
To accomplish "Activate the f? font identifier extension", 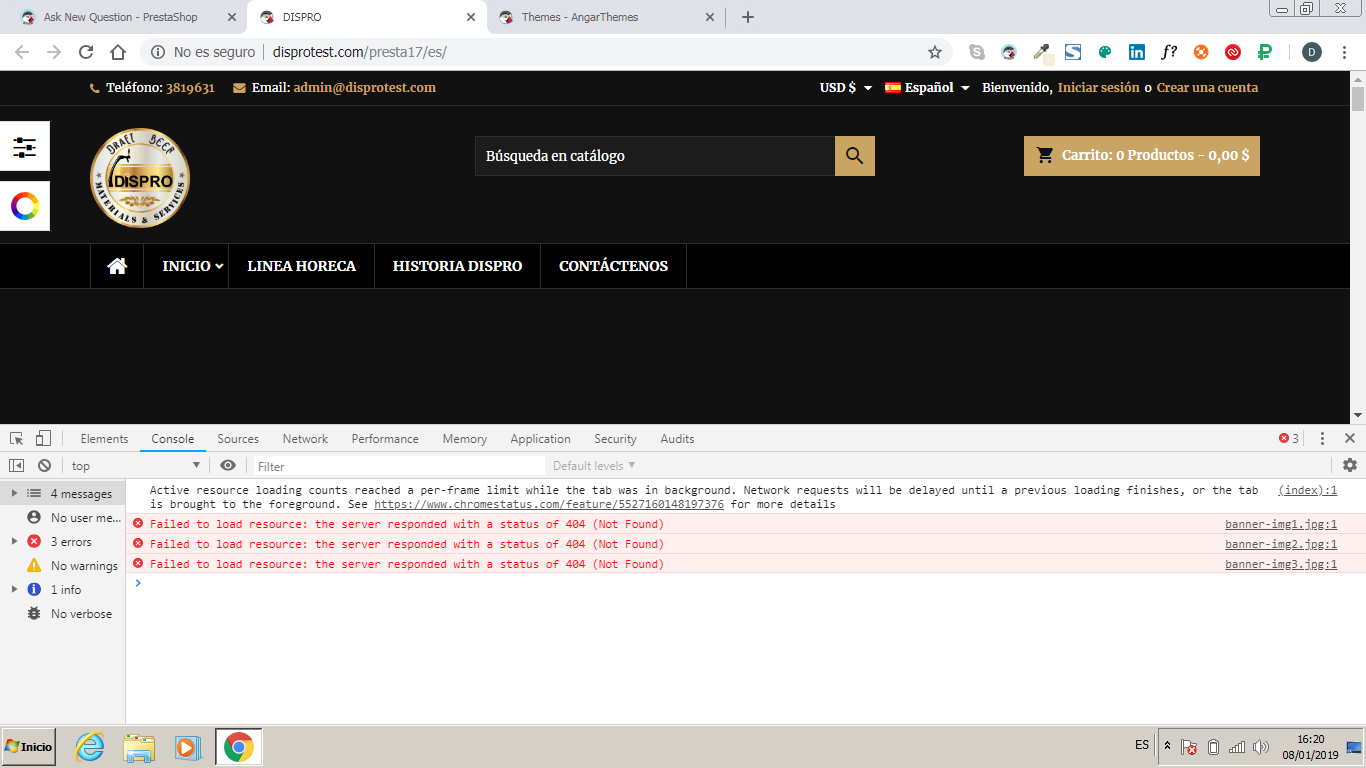I will pos(1169,52).
